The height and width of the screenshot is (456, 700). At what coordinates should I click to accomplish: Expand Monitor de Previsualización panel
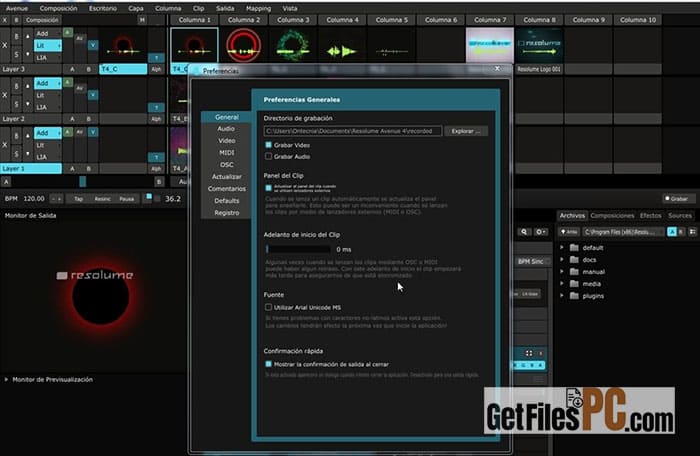point(6,380)
